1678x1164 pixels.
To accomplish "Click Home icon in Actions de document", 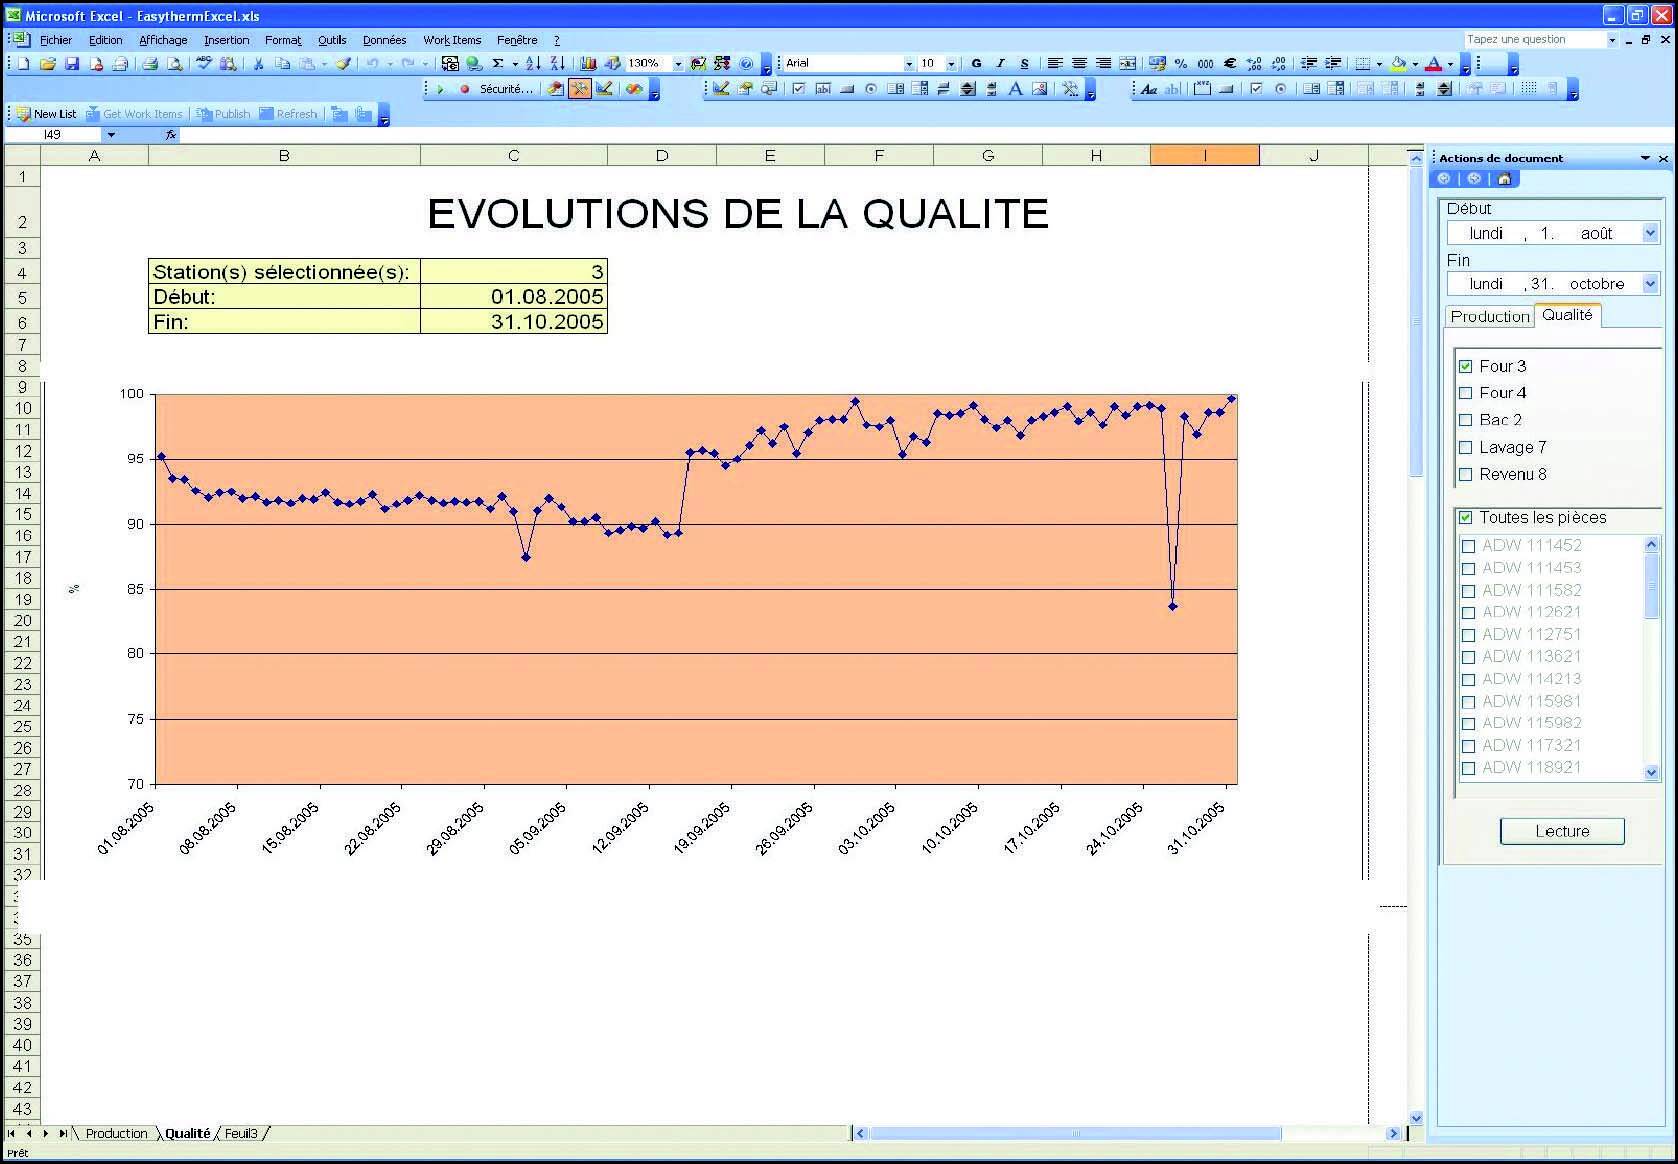I will (1504, 179).
